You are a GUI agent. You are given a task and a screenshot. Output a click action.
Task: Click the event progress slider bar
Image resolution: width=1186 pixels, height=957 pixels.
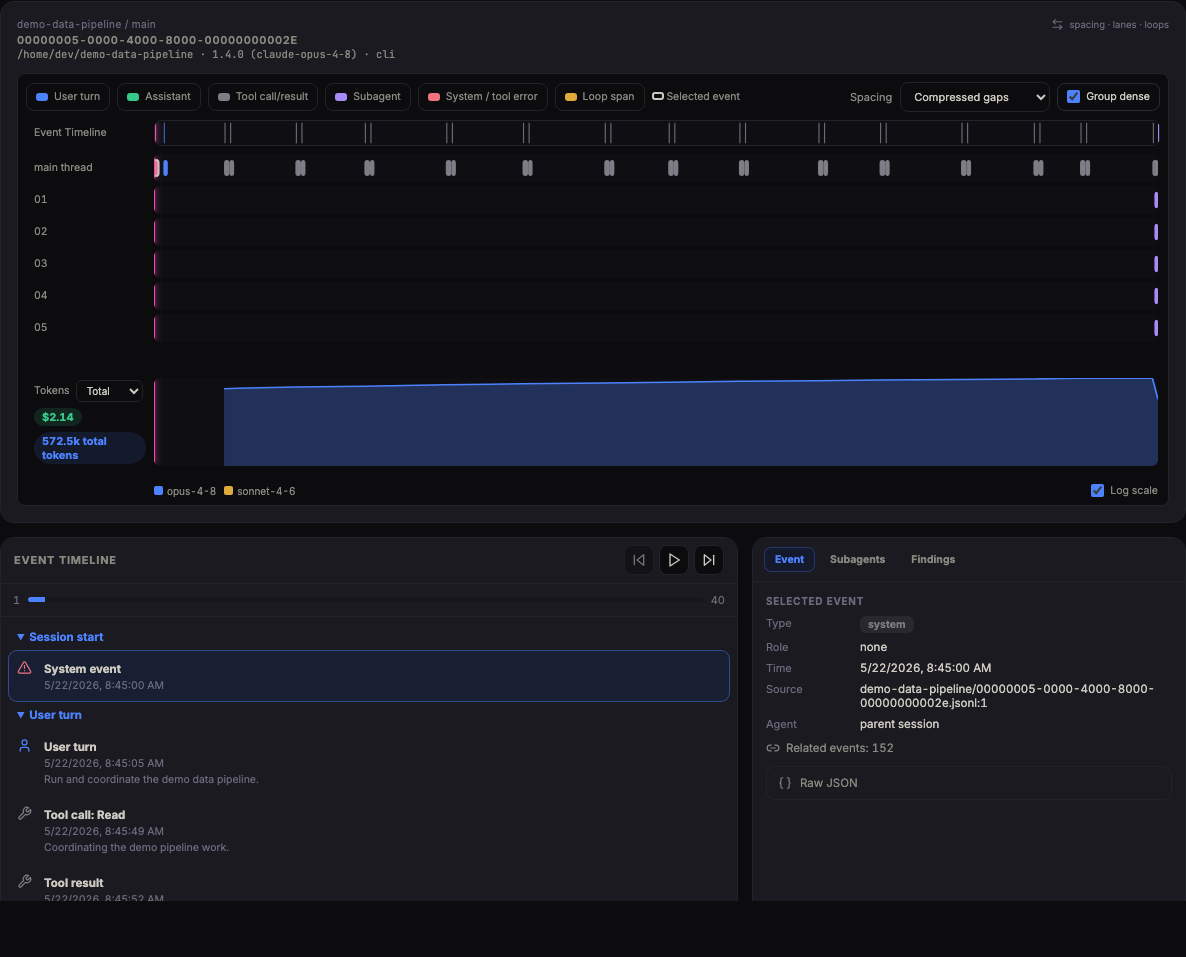click(x=365, y=600)
